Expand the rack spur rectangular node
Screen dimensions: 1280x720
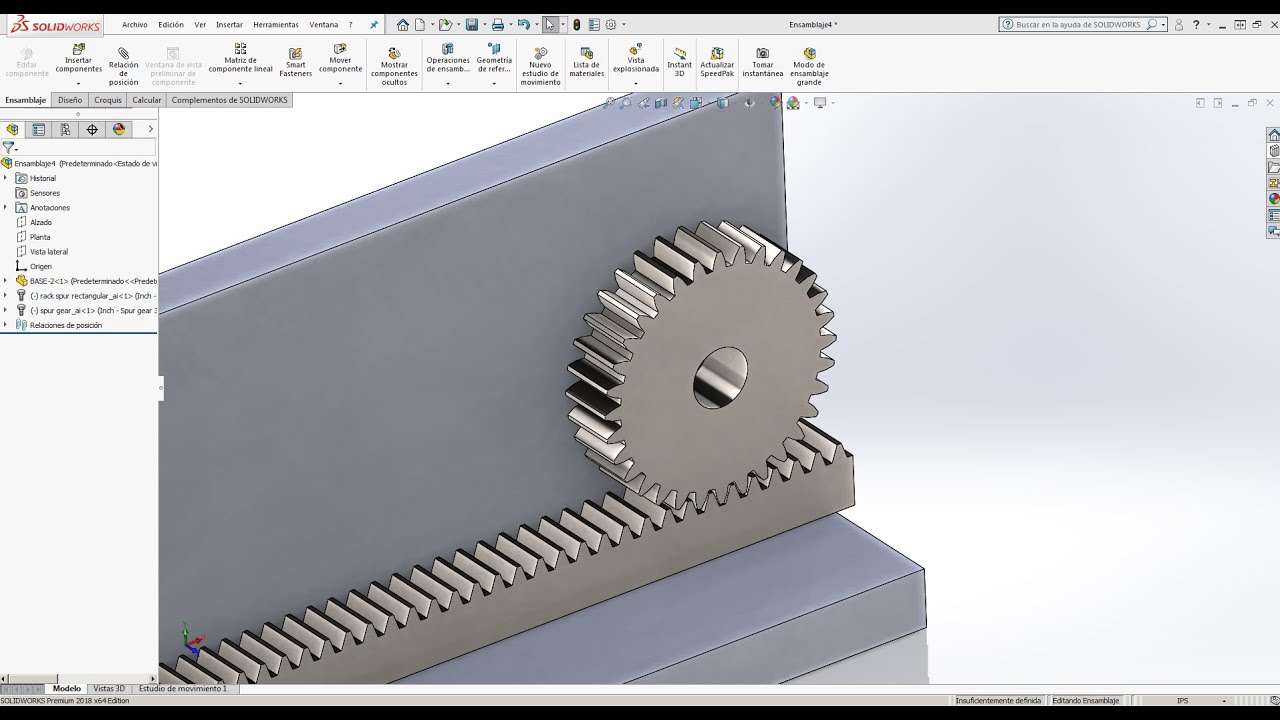(x=5, y=296)
